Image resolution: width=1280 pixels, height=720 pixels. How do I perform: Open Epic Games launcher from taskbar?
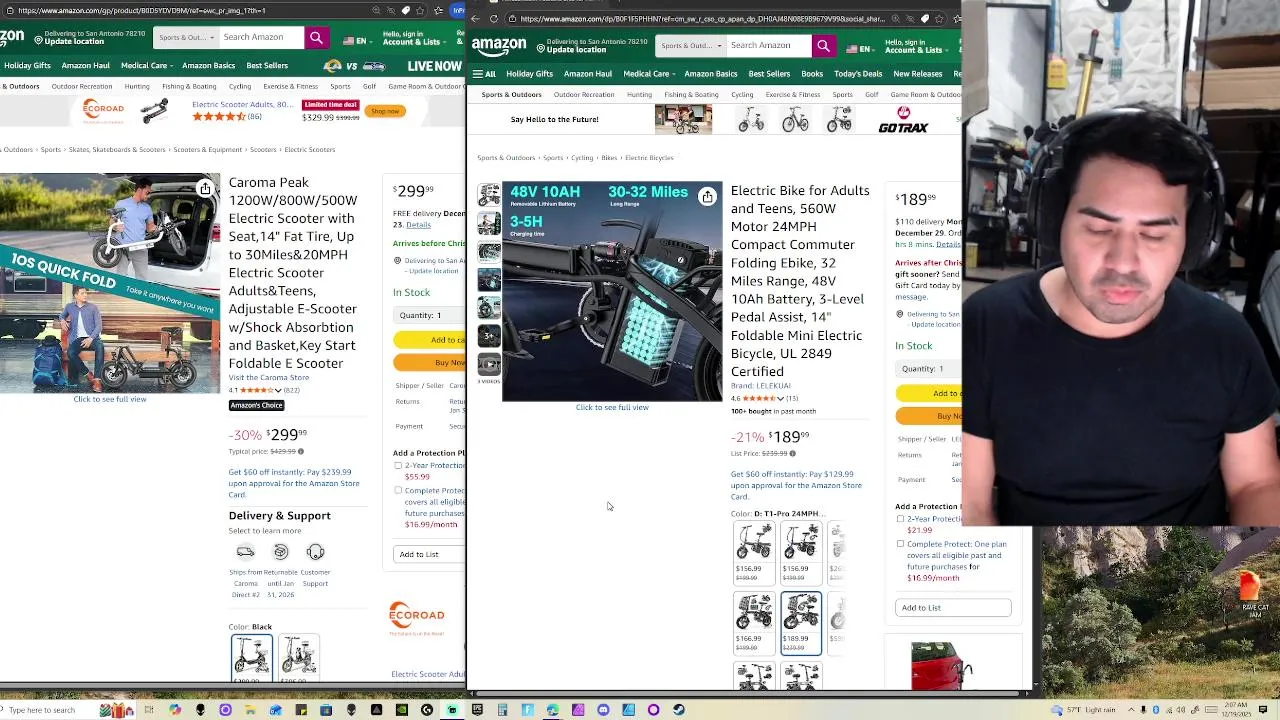tap(477, 710)
